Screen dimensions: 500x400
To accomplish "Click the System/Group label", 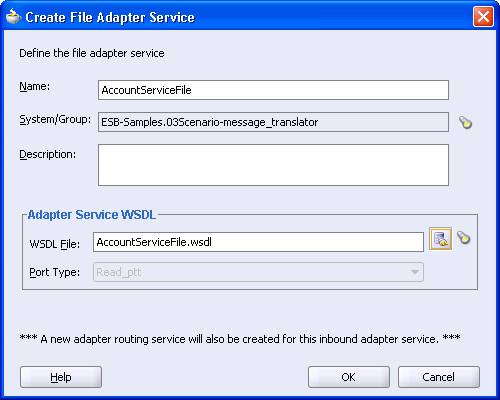I will [x=55, y=119].
